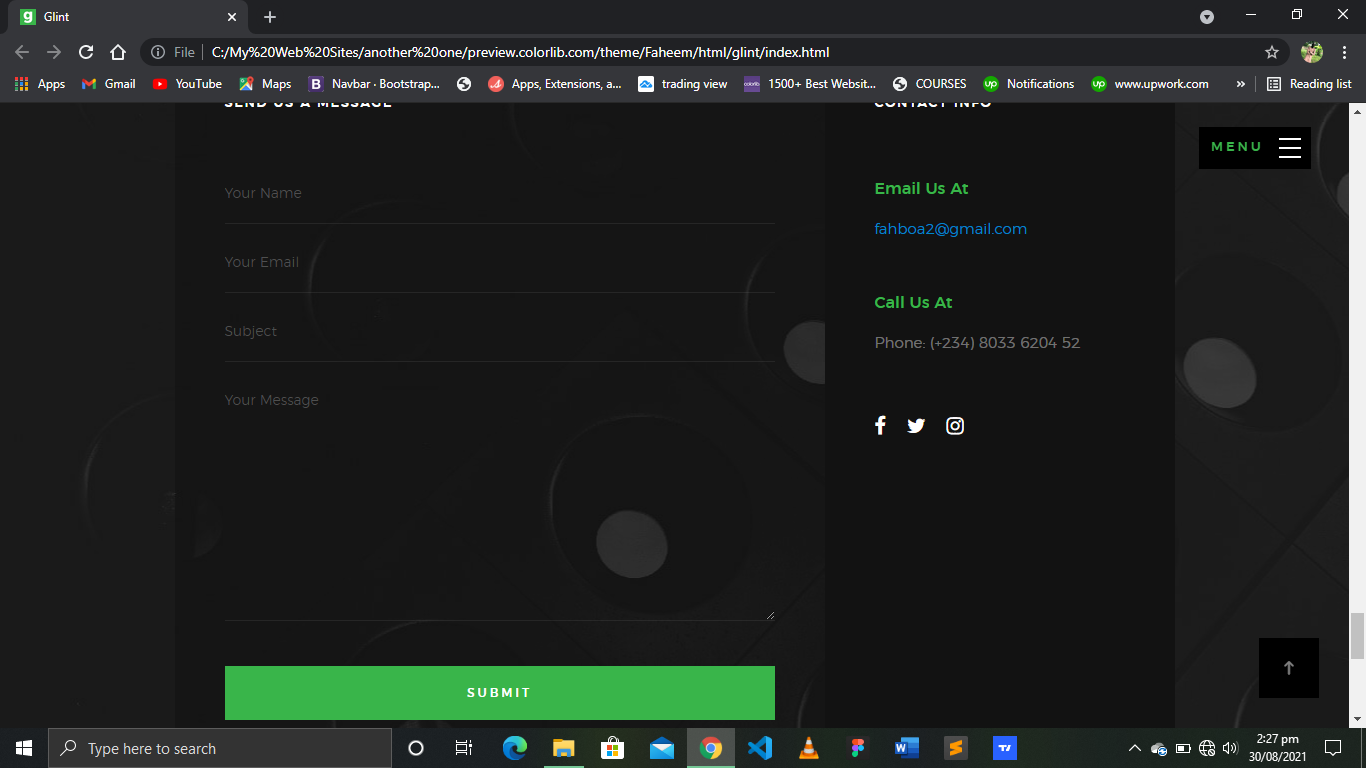Open the Facebook social icon

coord(880,425)
